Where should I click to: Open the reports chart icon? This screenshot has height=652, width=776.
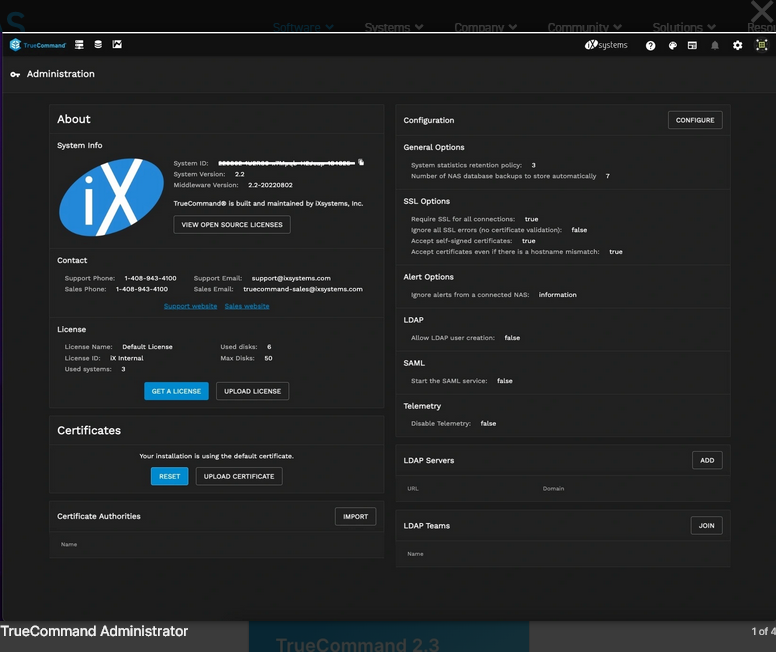[117, 45]
